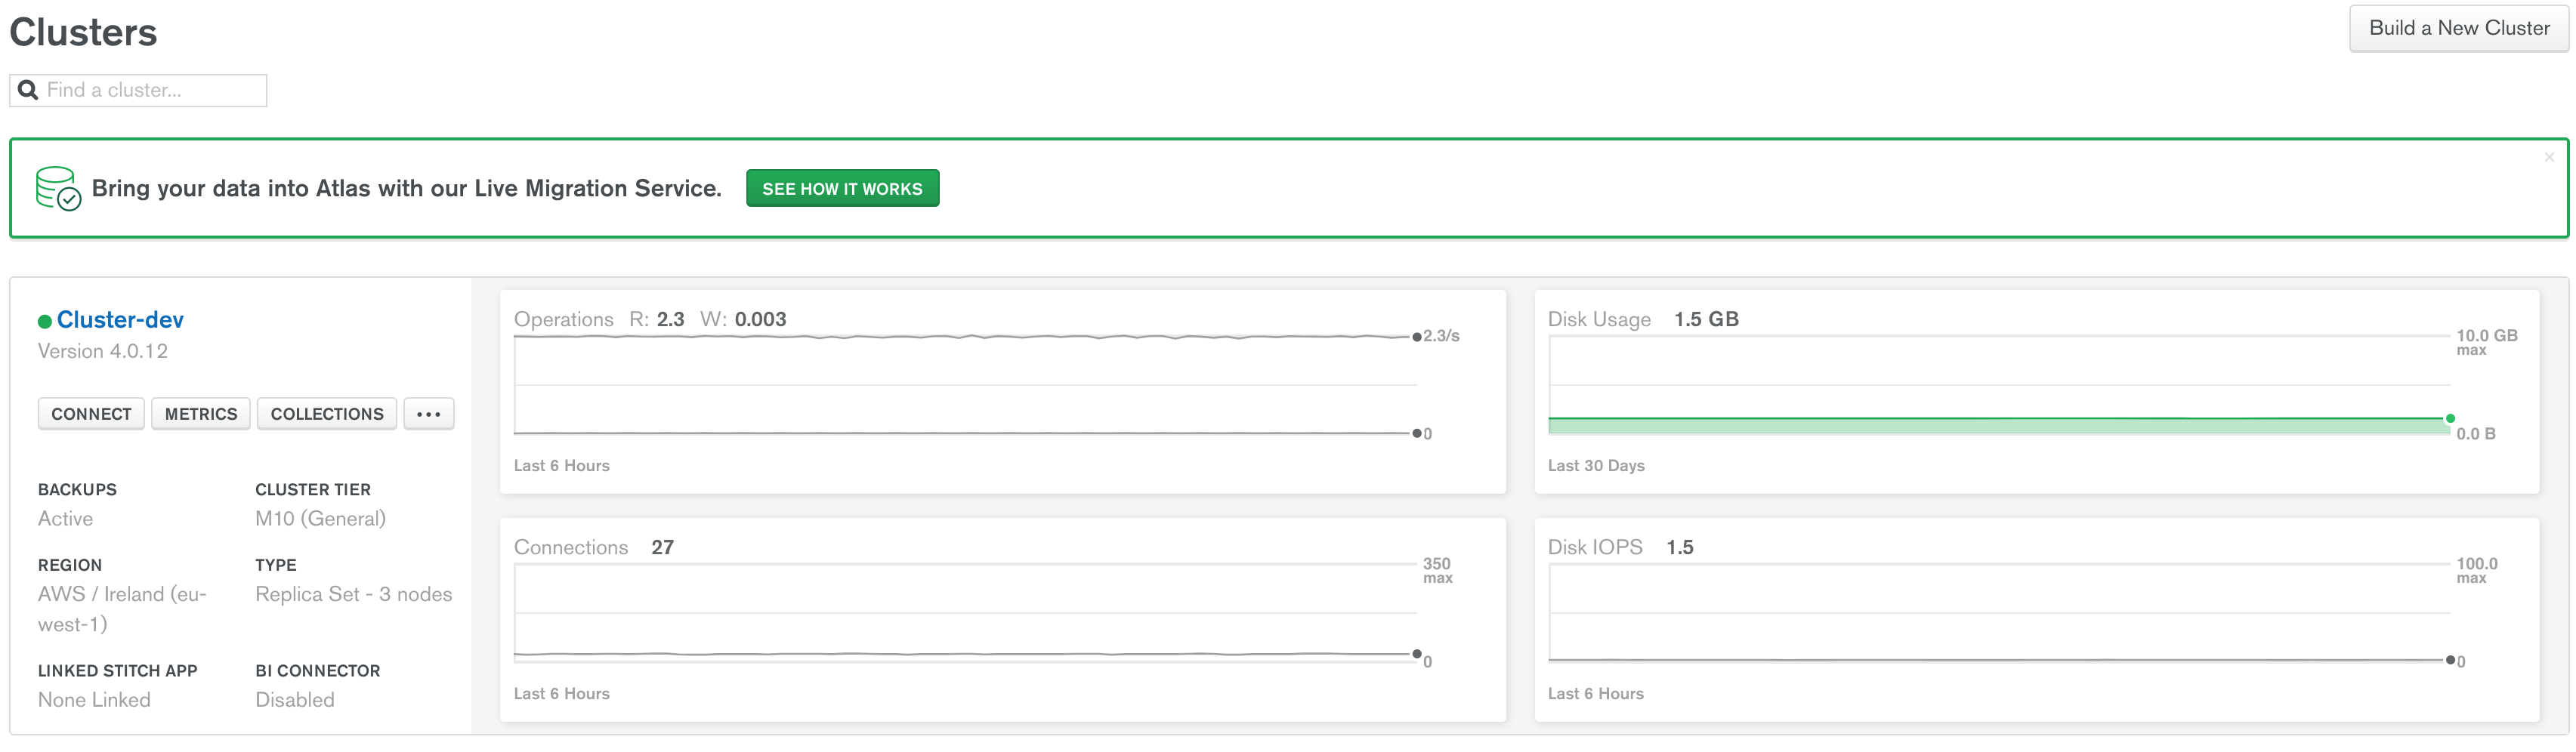
Task: Focus the Find a cluster search field
Action: tap(138, 90)
